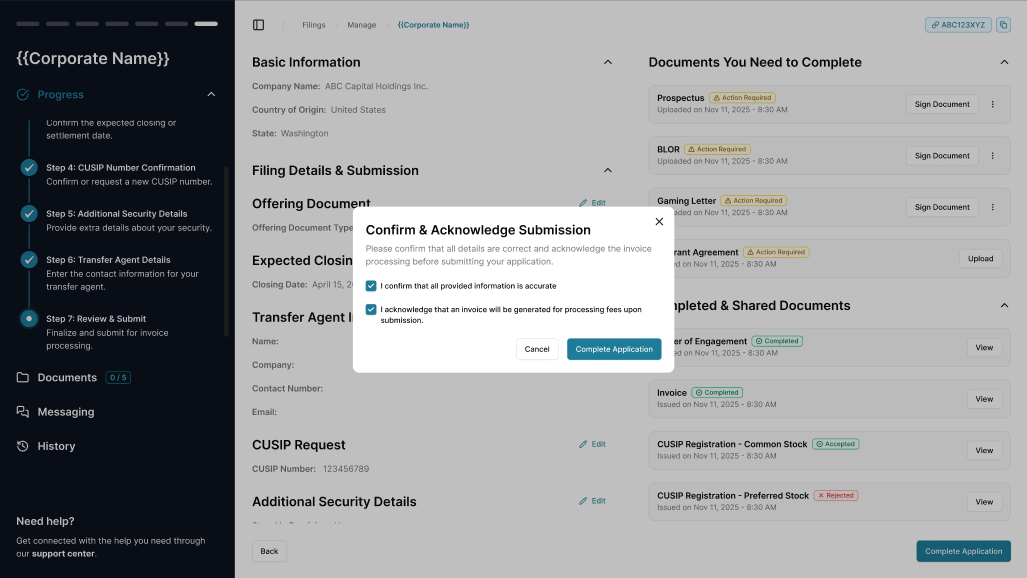
Task: Go to Manage breadcrumb
Action: [362, 25]
